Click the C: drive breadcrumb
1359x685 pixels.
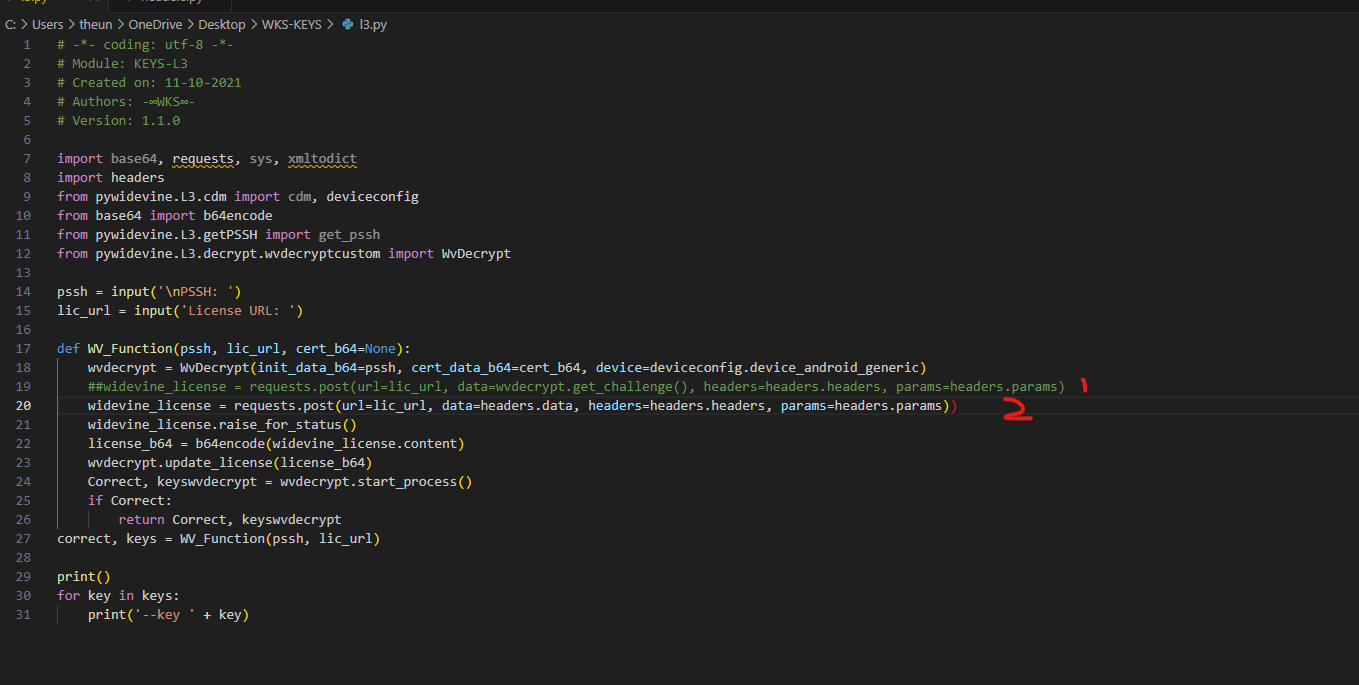coord(11,24)
